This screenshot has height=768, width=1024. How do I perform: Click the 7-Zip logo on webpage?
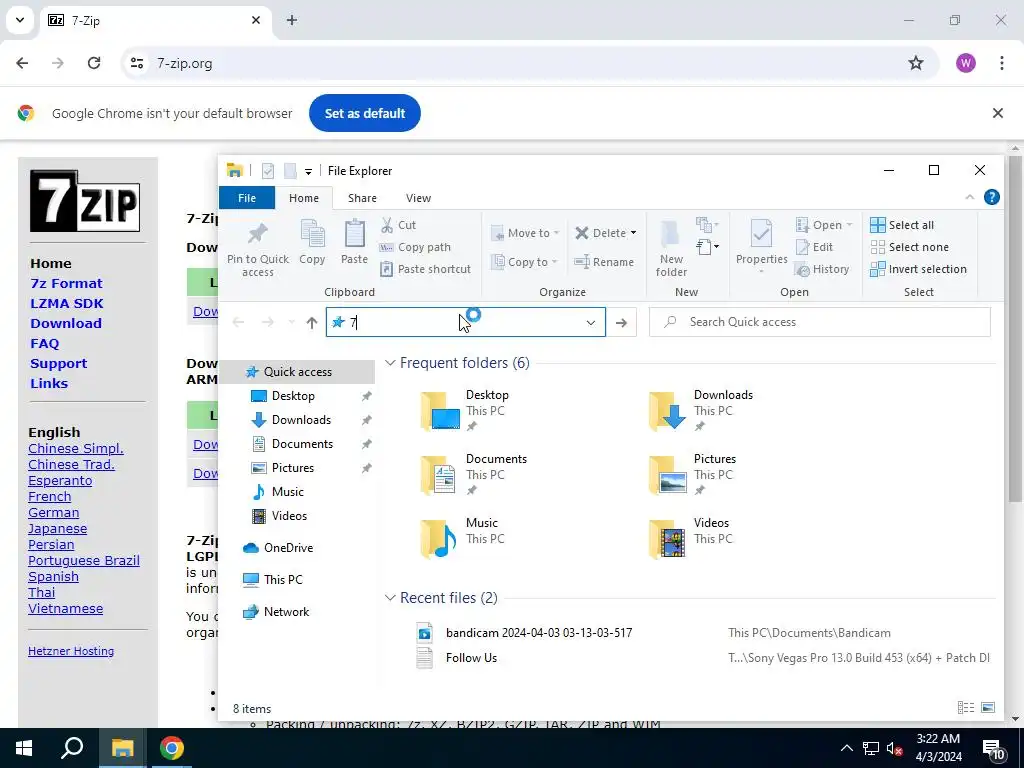[85, 201]
